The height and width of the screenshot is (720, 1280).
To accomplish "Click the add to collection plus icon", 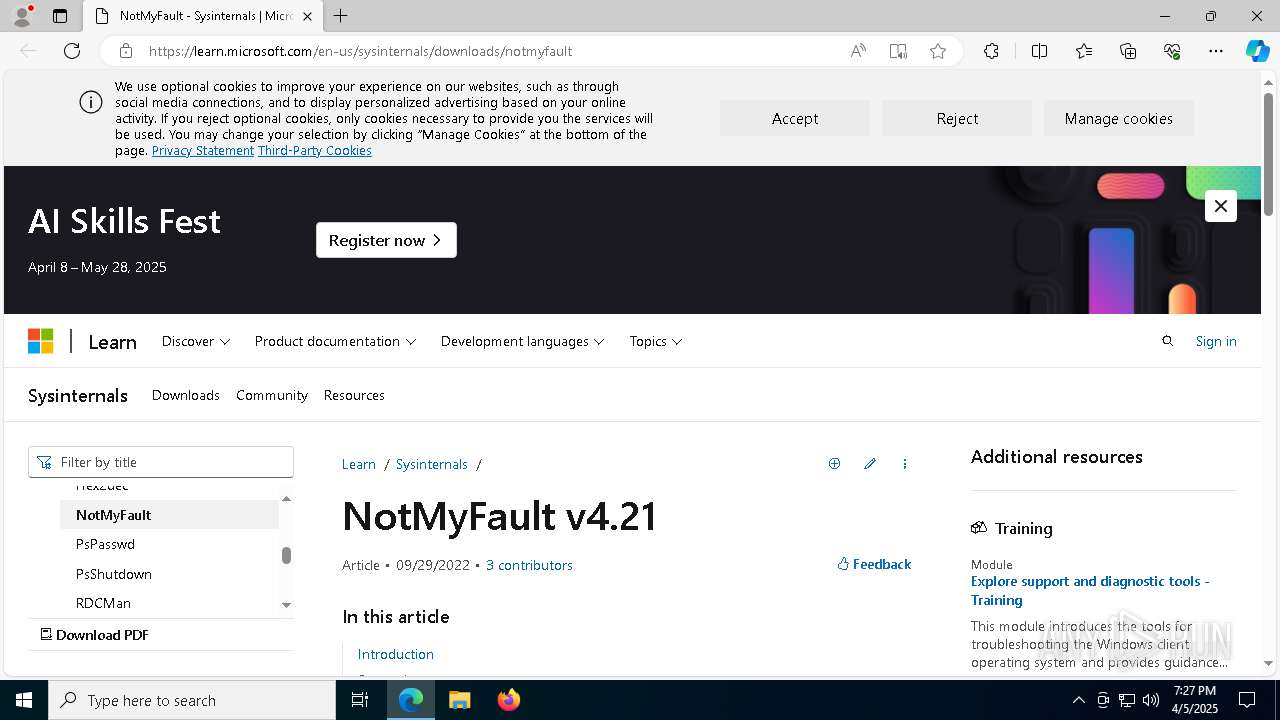I will click(834, 464).
